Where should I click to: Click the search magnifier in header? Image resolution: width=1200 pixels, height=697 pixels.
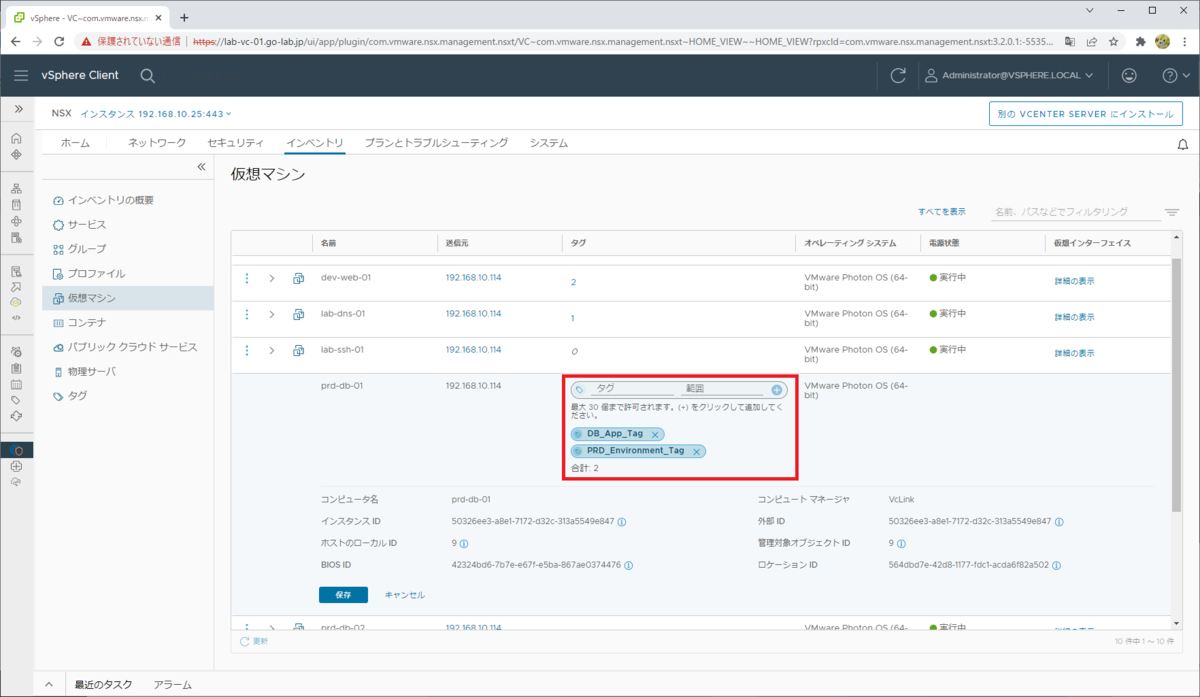[147, 75]
